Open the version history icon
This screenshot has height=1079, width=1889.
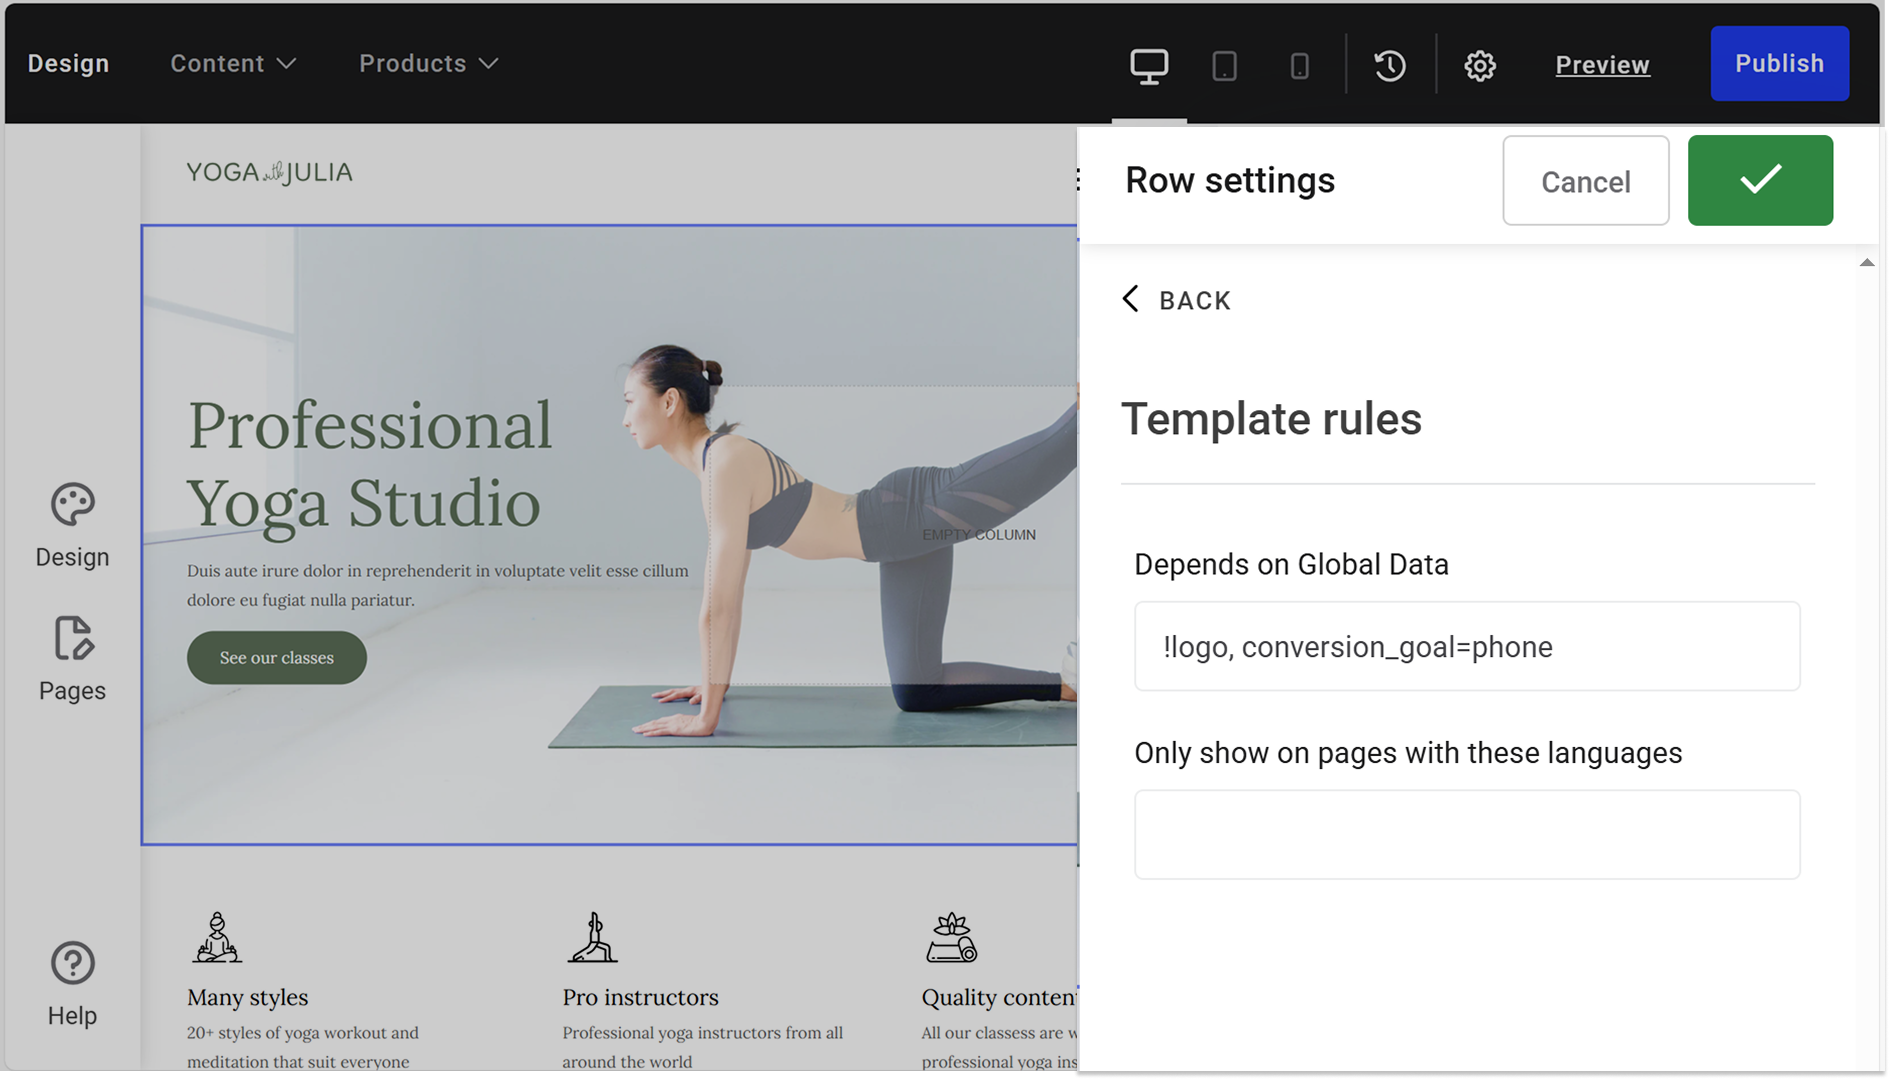(x=1389, y=66)
